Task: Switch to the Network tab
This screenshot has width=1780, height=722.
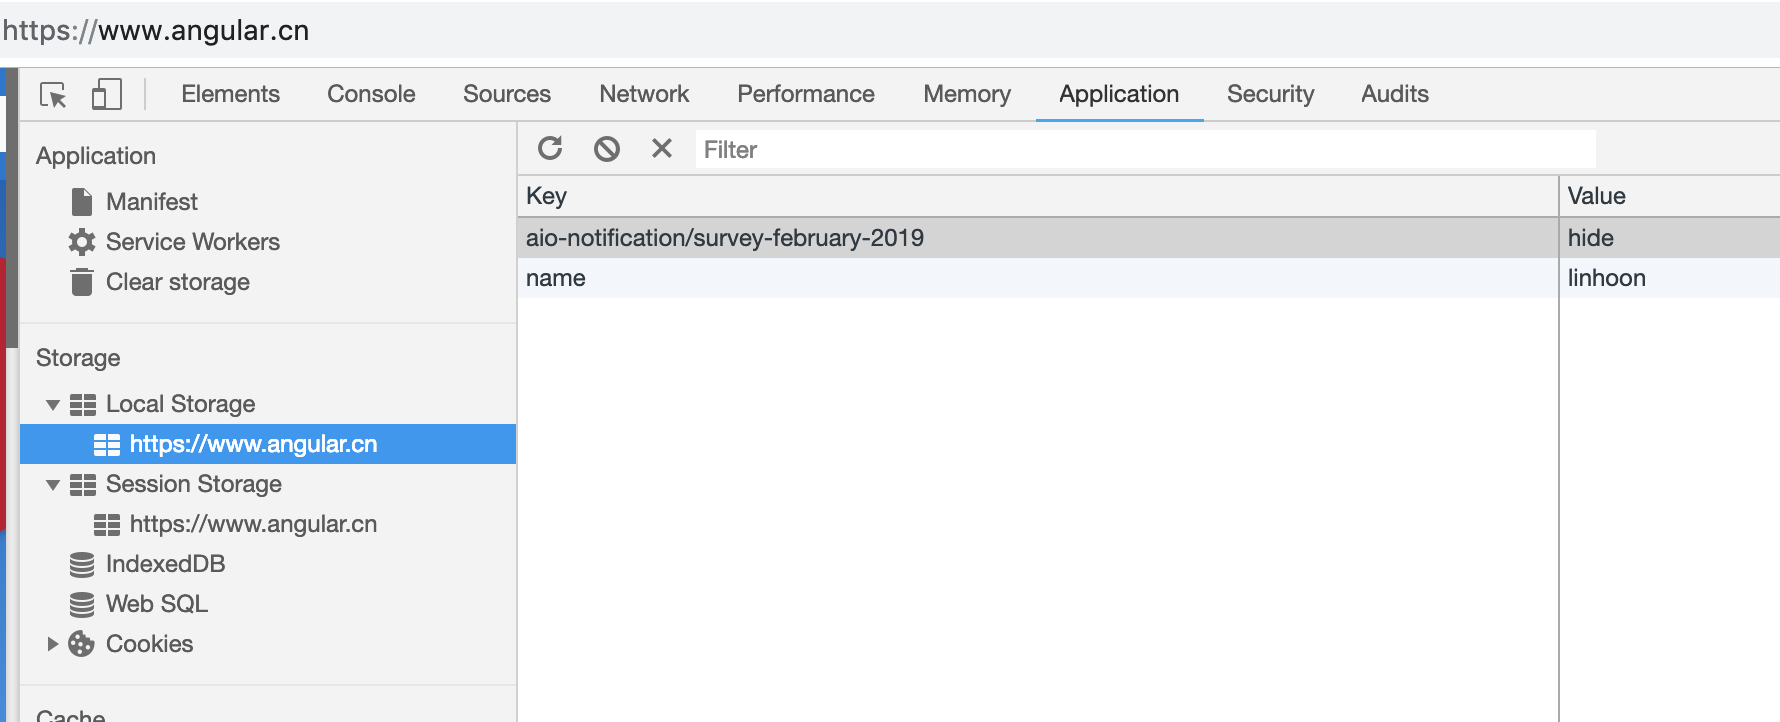Action: [x=644, y=94]
